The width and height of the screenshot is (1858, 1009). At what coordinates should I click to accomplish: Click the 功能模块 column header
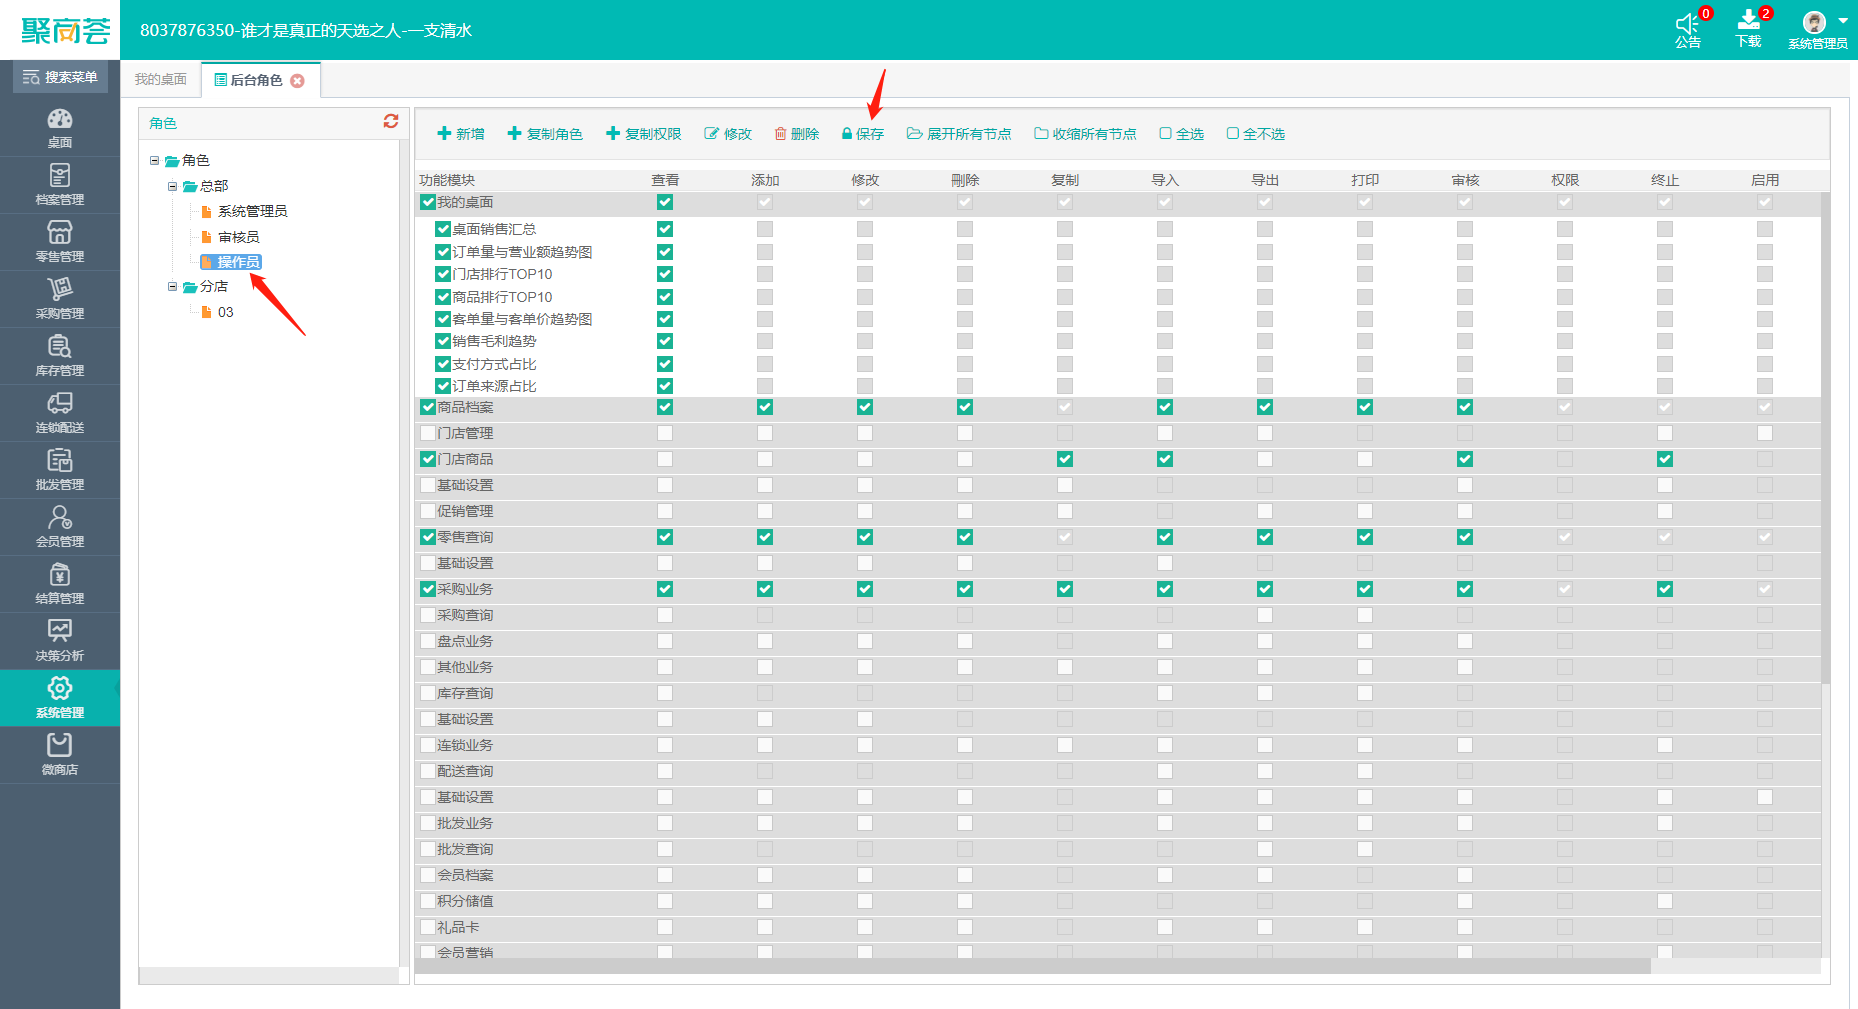(447, 180)
